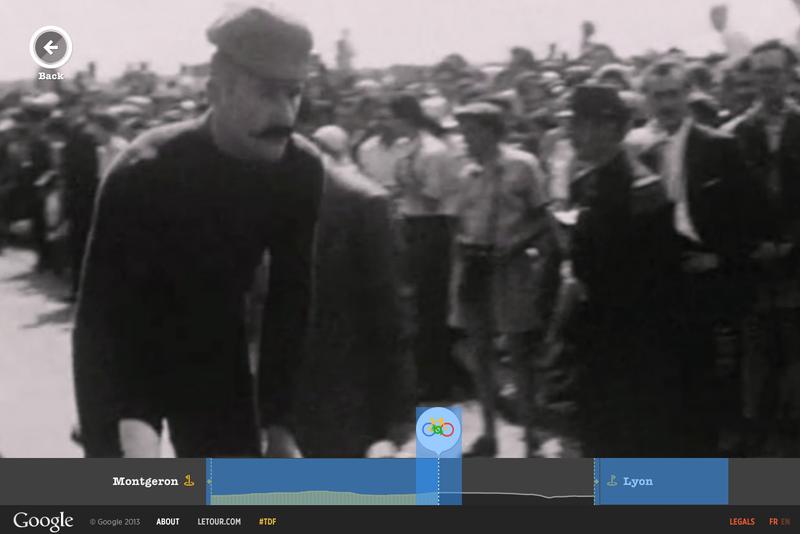The width and height of the screenshot is (800, 534).
Task: Switch language to EN
Action: click(785, 522)
